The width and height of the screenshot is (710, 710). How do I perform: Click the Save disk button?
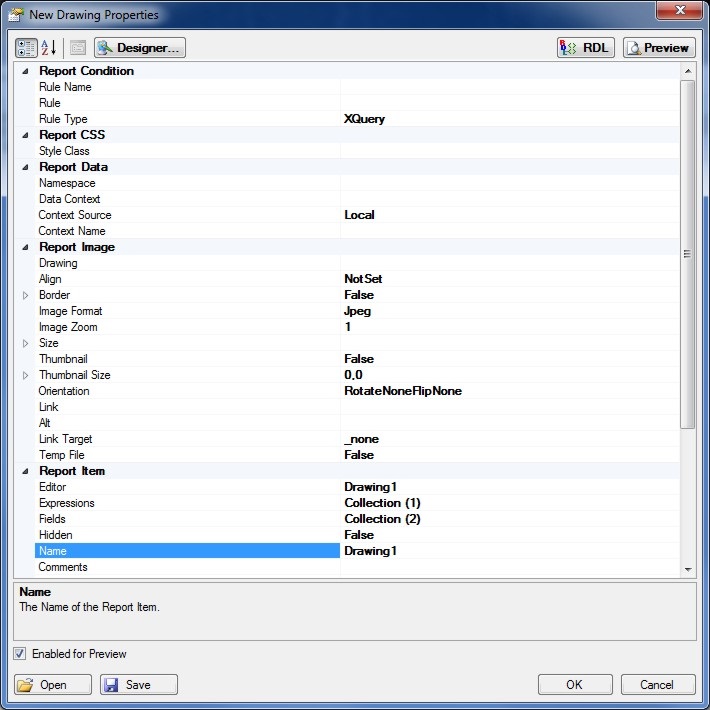pyautogui.click(x=139, y=685)
